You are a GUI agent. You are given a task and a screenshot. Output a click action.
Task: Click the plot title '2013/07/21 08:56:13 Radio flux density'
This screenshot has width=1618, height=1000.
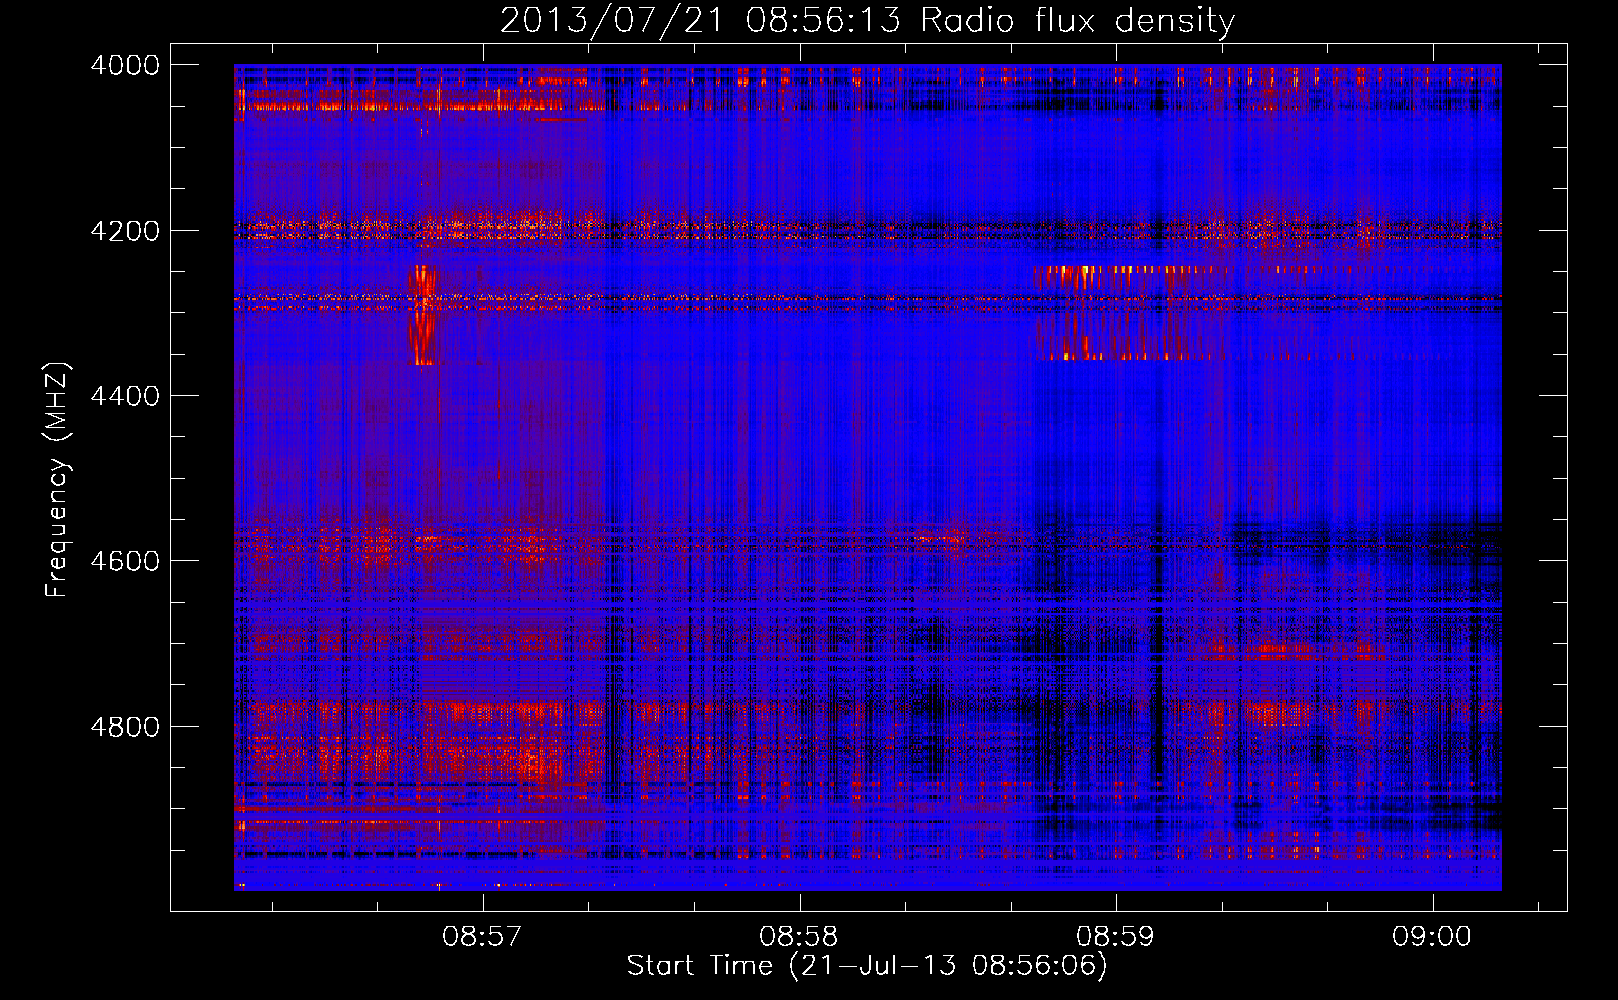867,20
